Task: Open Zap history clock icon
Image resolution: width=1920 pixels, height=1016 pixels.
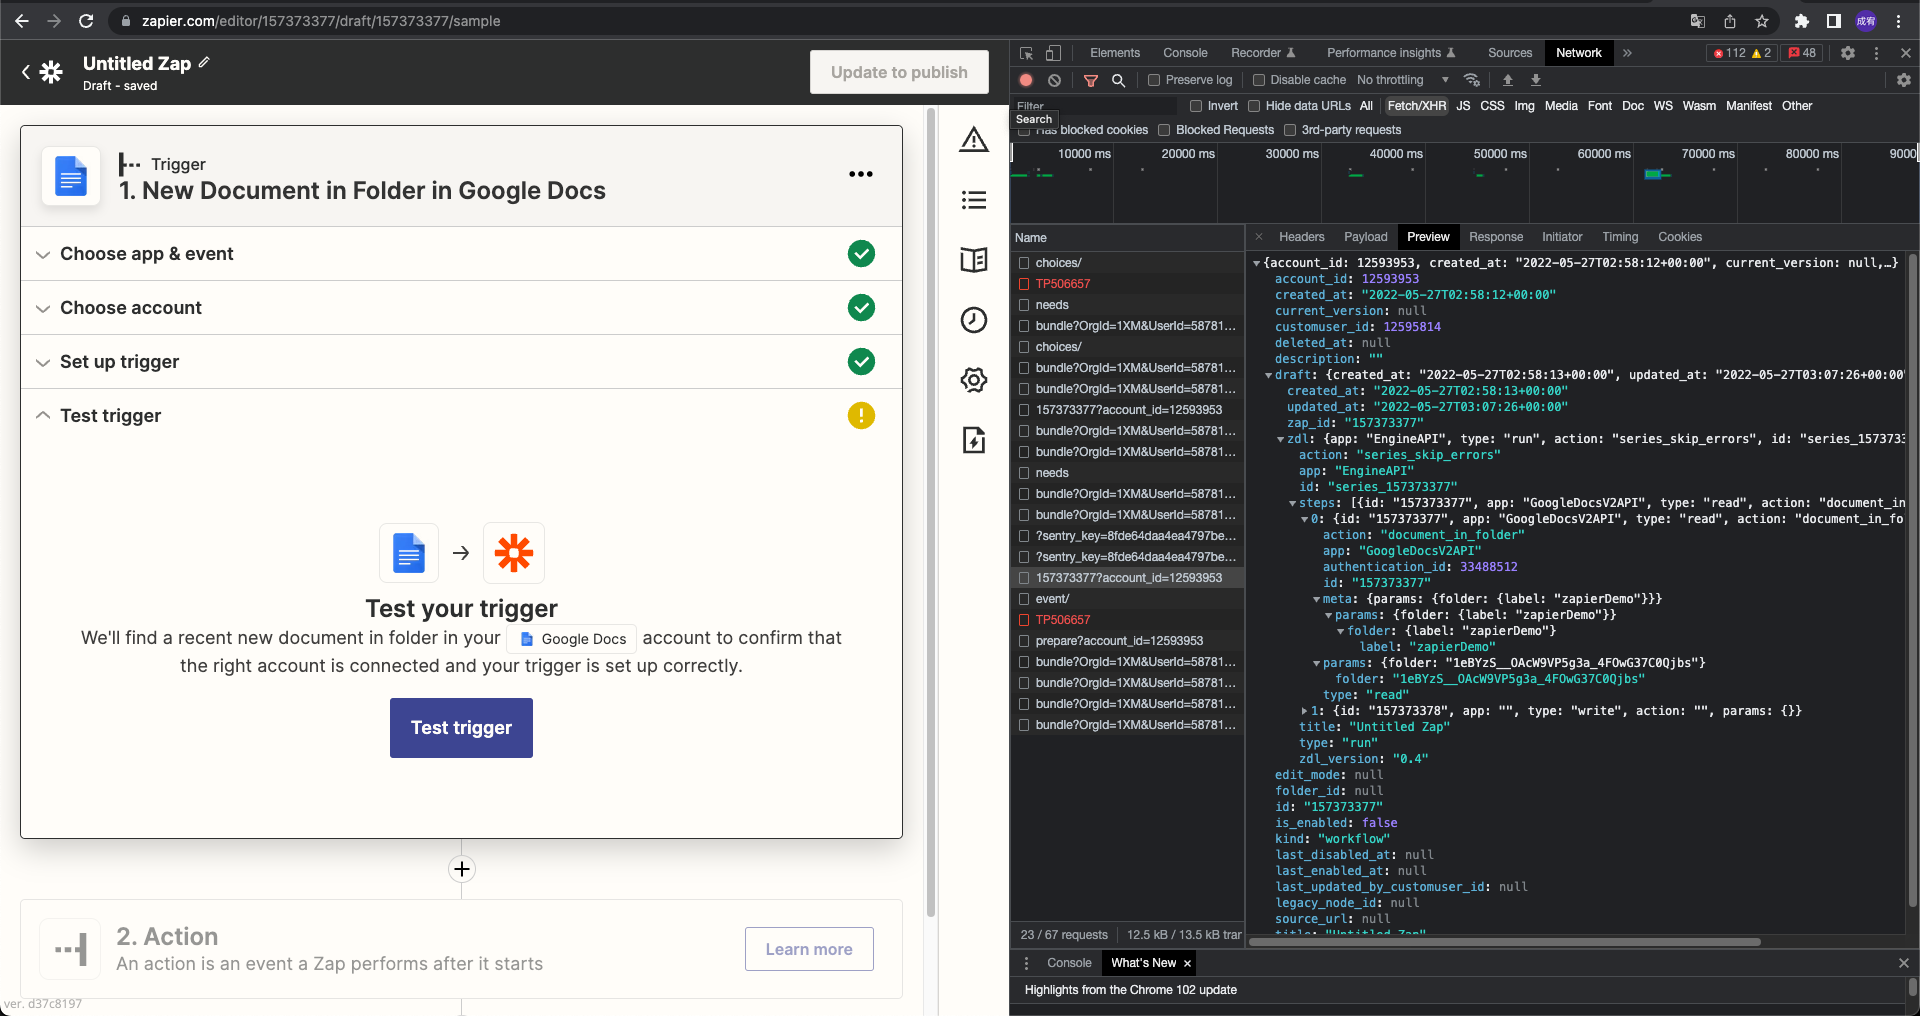Action: [x=974, y=320]
